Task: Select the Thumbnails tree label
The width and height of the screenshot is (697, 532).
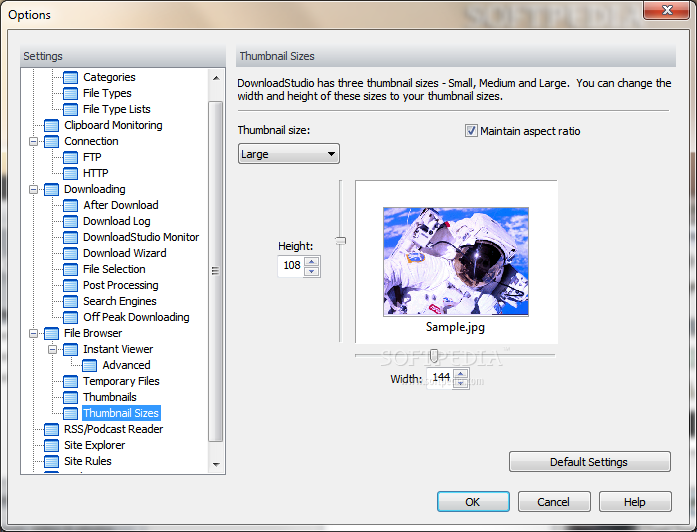Action: pos(109,397)
